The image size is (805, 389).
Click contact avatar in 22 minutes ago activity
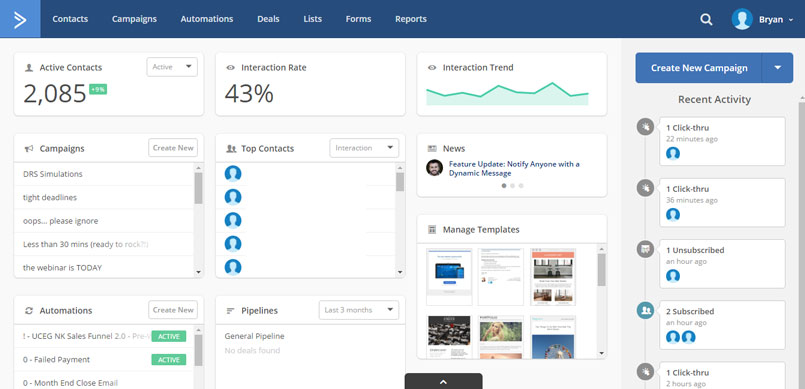coord(673,153)
